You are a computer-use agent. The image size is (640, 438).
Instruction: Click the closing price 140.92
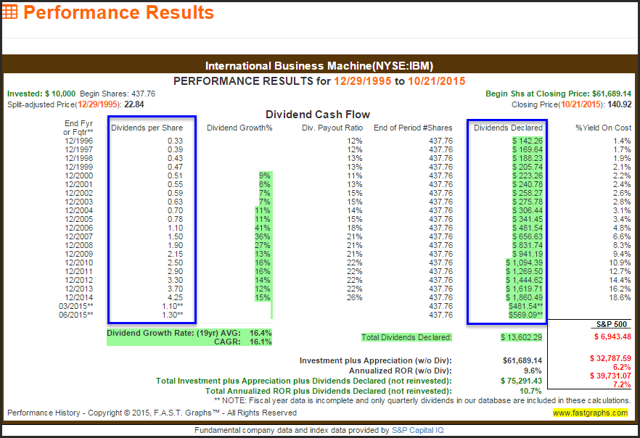620,104
